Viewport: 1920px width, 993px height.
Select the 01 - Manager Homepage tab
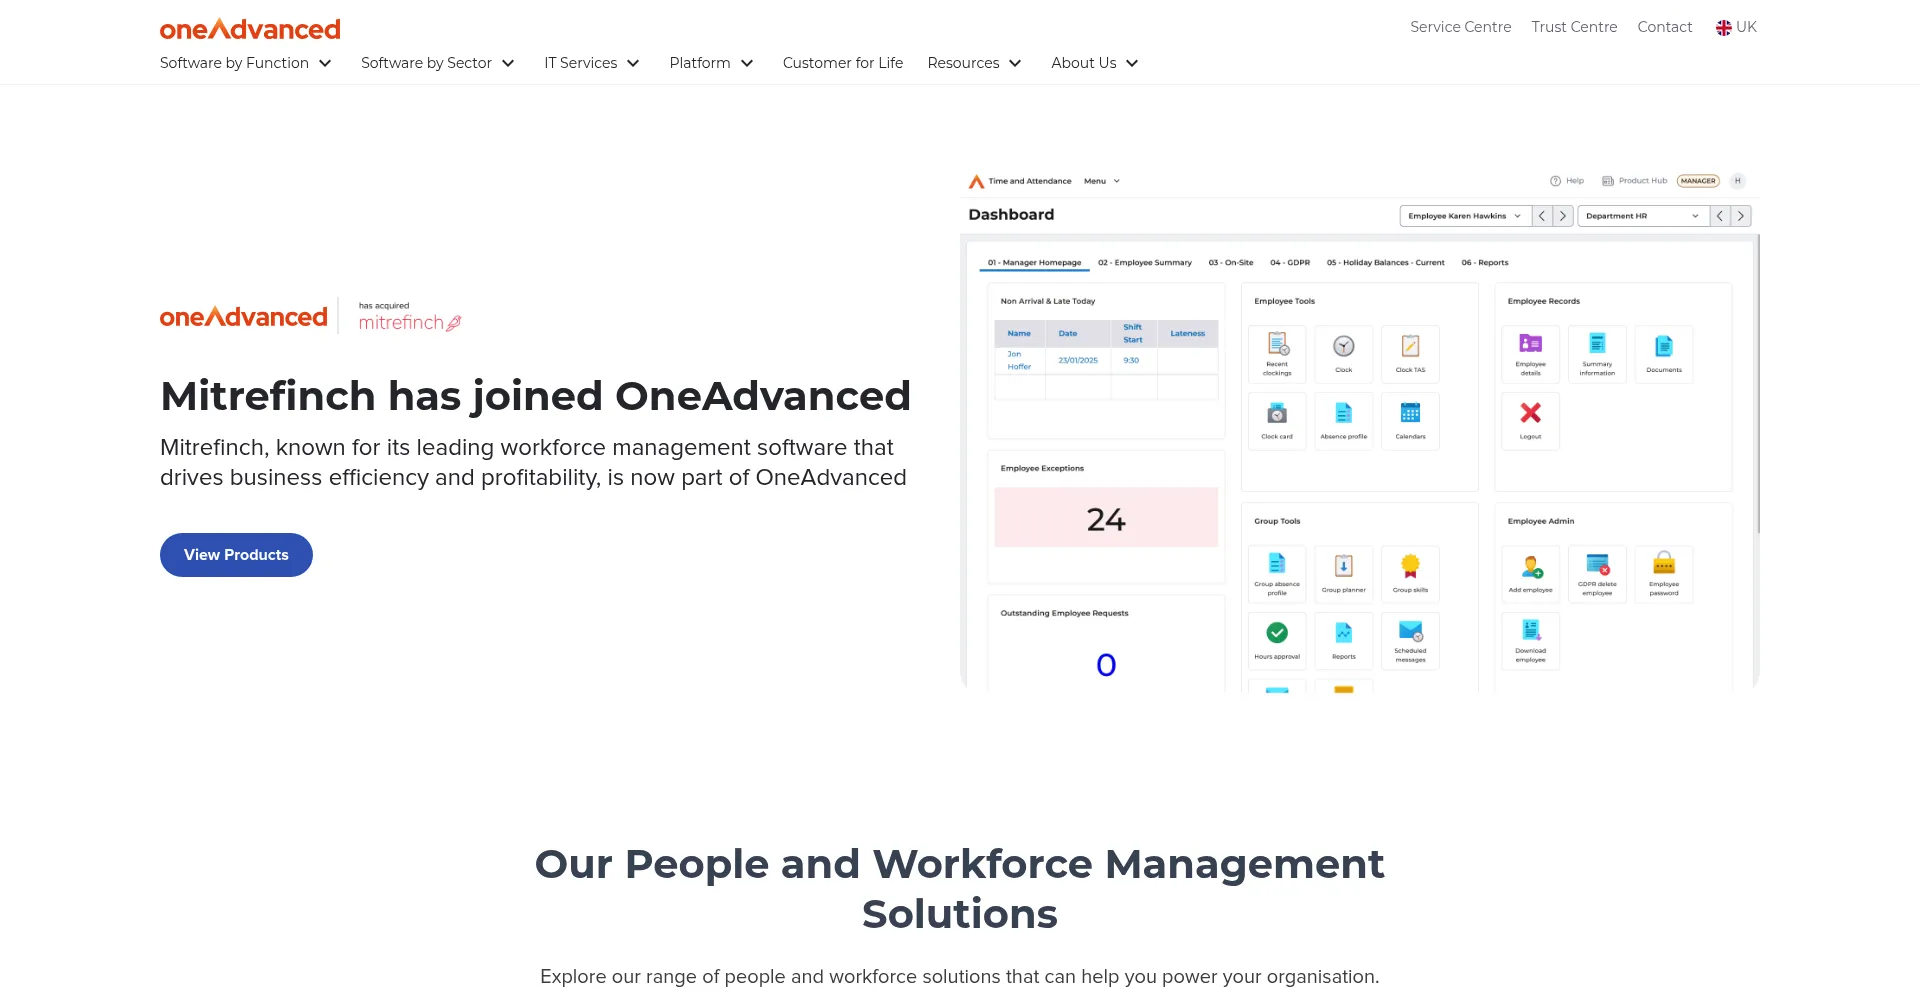pos(1034,263)
